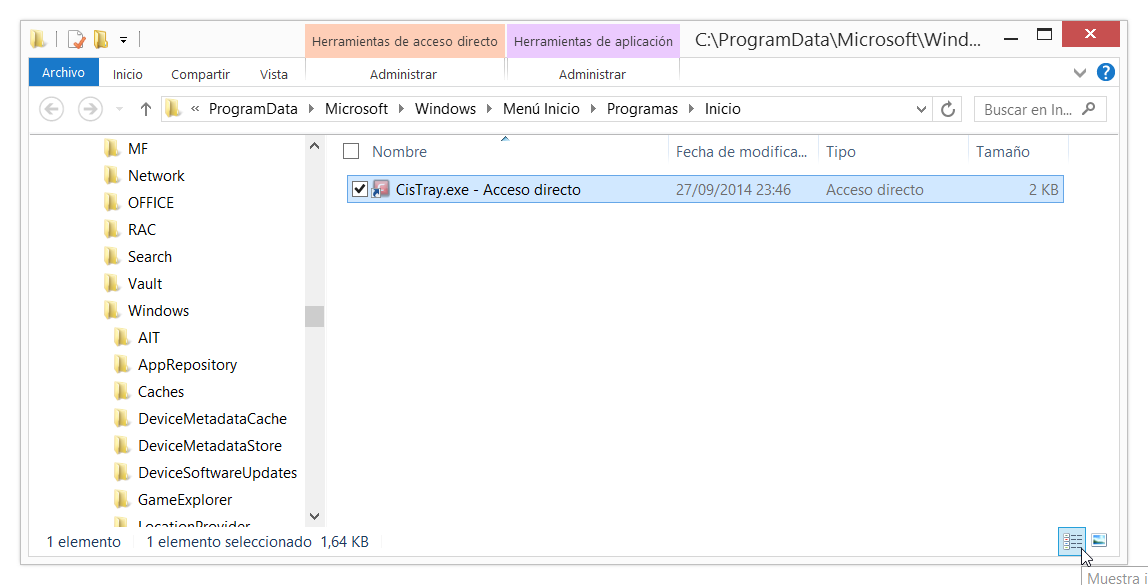Viewport: 1148px width, 585px height.
Task: Expand the ribbon with the chevron
Action: (1080, 72)
